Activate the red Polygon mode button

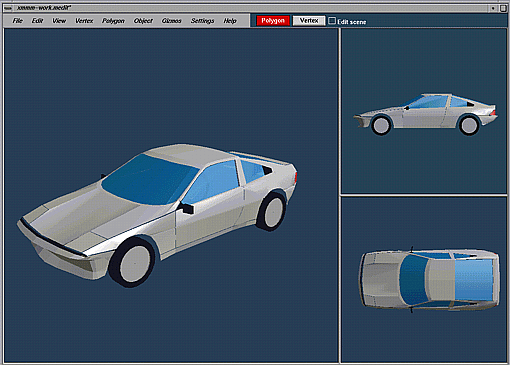pyautogui.click(x=273, y=21)
